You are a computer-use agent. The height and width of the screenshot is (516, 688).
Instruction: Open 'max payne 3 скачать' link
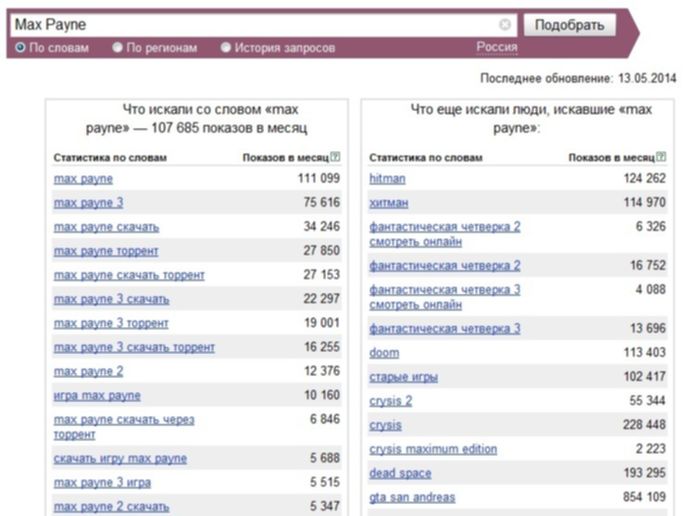[x=111, y=299]
